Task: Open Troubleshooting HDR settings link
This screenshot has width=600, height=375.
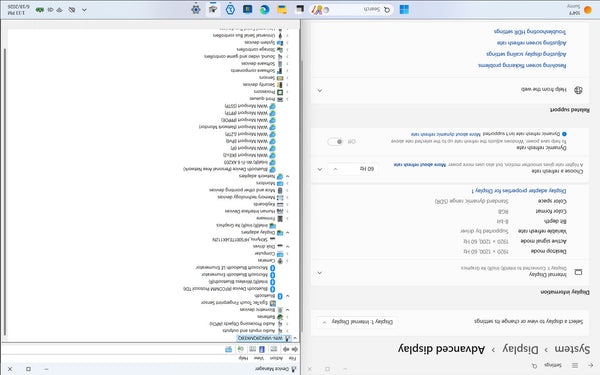Action: click(x=530, y=31)
